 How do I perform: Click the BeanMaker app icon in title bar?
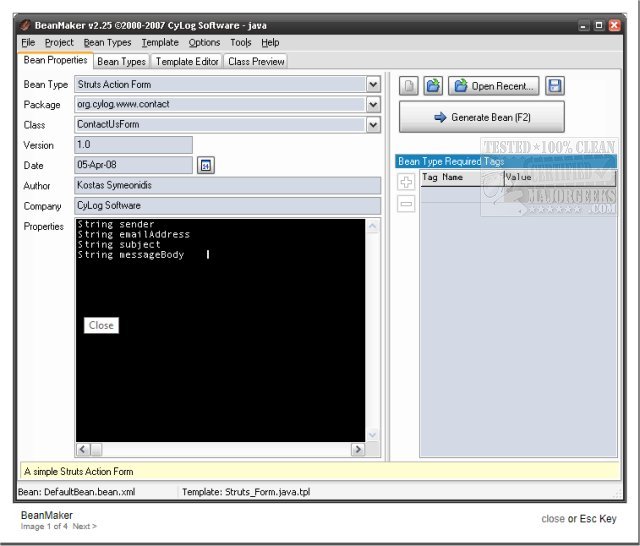tap(26, 24)
